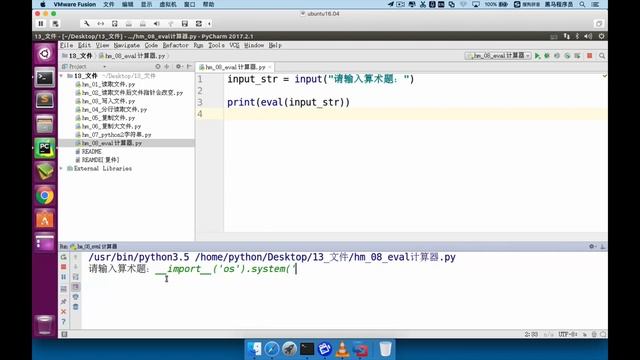Open Run panel help question mark
This screenshot has width=640, height=360.
[x=64, y=322]
